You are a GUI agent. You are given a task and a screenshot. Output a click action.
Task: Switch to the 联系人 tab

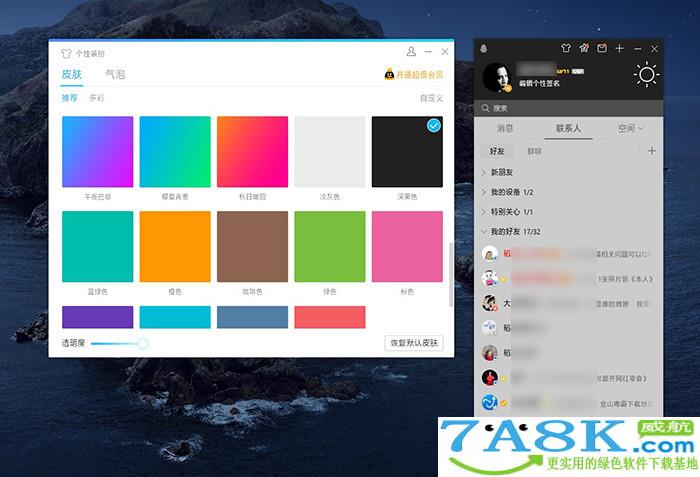tap(568, 129)
